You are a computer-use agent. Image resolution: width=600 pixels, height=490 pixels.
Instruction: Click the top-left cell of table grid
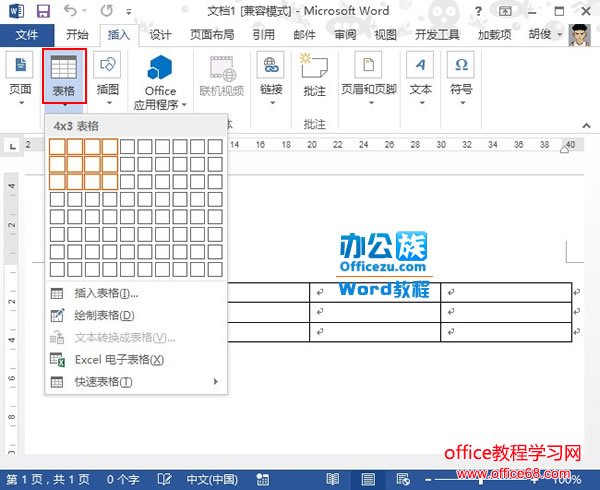pyautogui.click(x=57, y=147)
